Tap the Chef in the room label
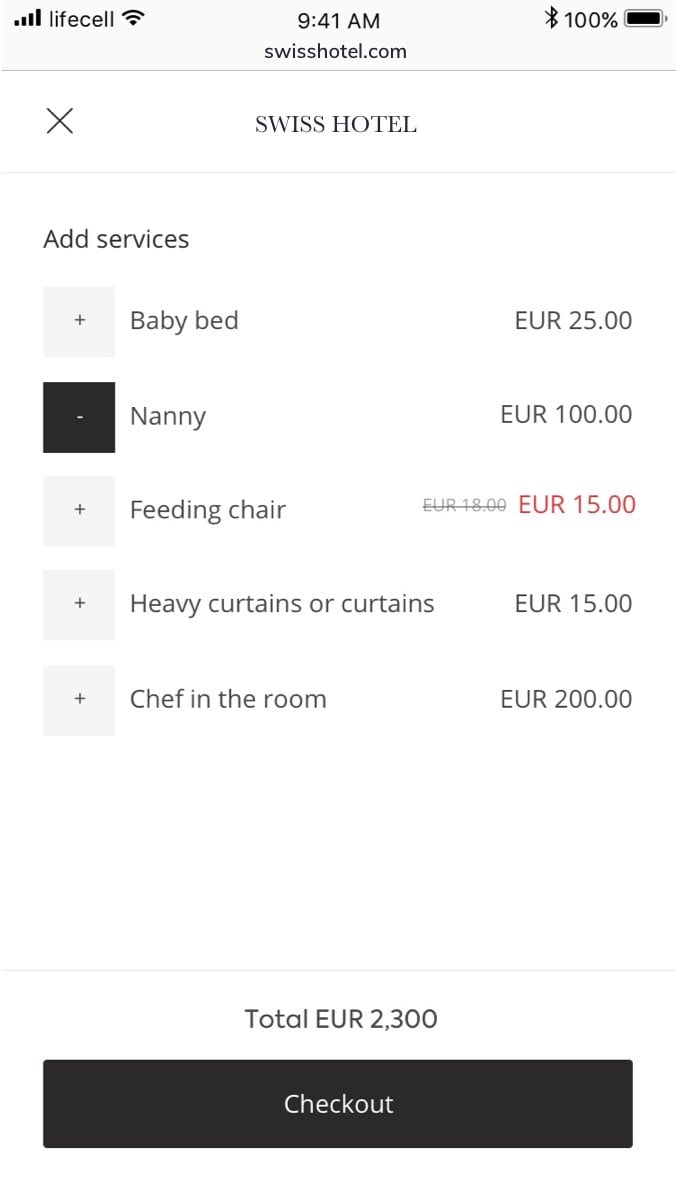676x1180 pixels. [228, 699]
